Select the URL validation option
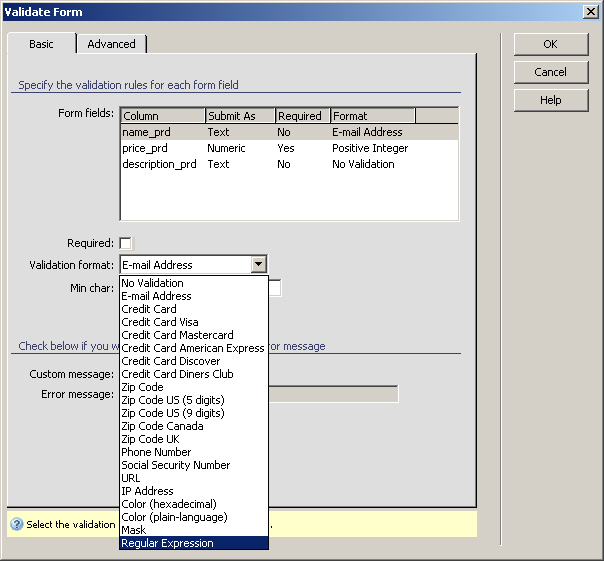Screen dimensions: 604x561 pos(131,478)
